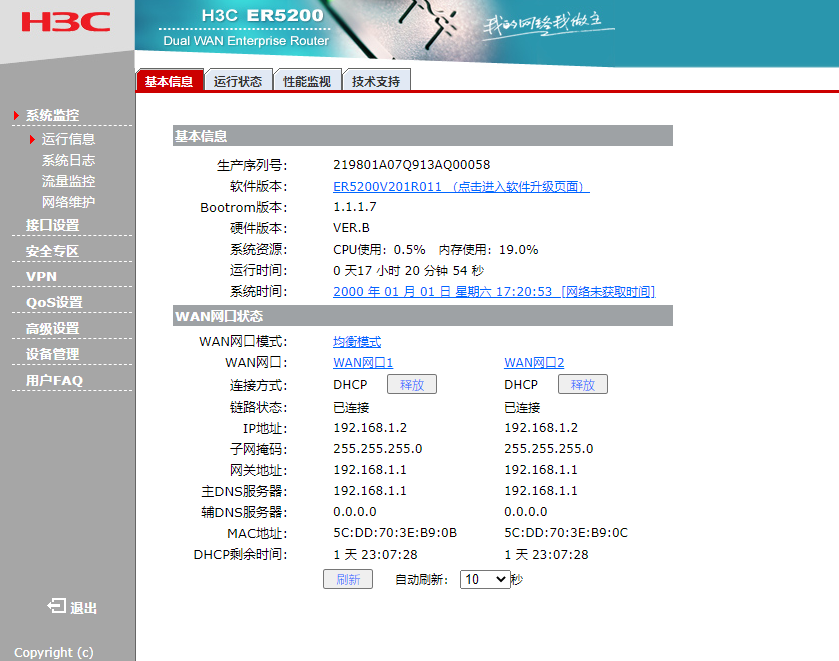Select 系统日志 in the sidebar
839x661 pixels.
(x=68, y=160)
